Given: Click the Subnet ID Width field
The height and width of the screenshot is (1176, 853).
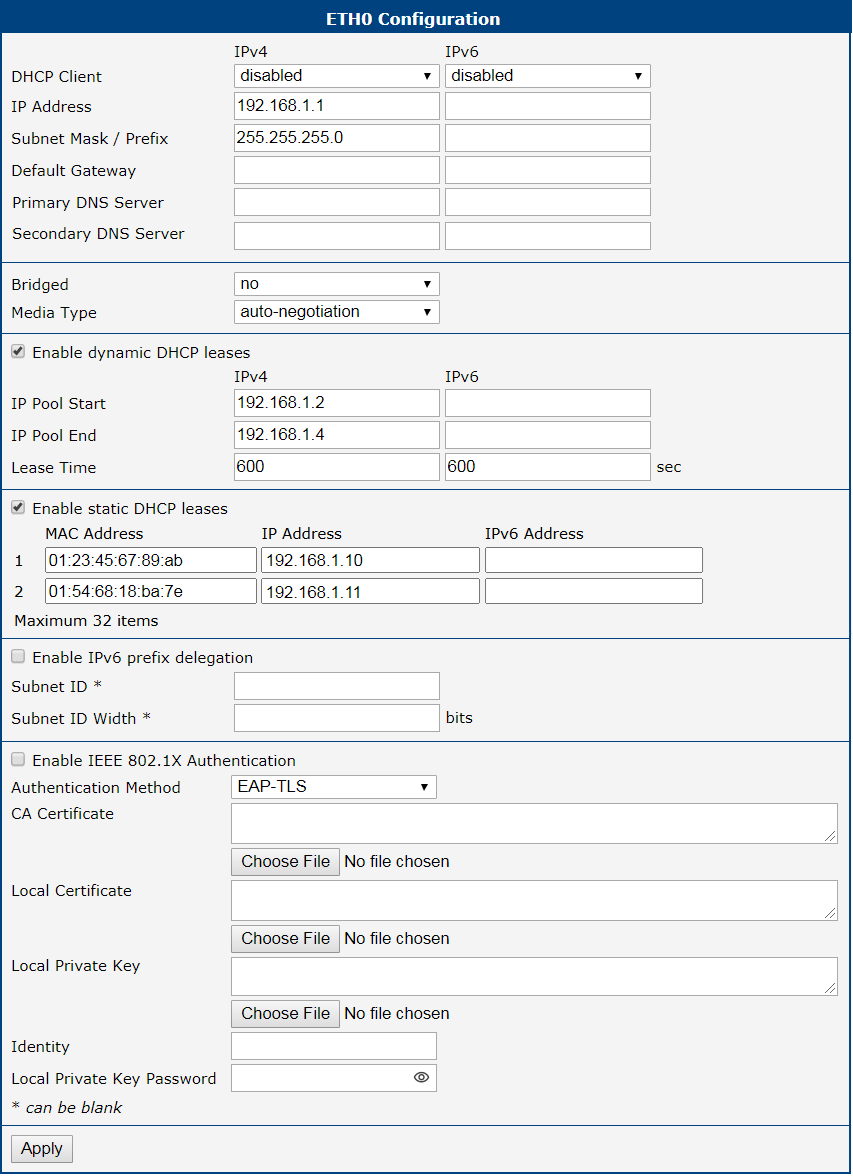Looking at the screenshot, I should (337, 718).
